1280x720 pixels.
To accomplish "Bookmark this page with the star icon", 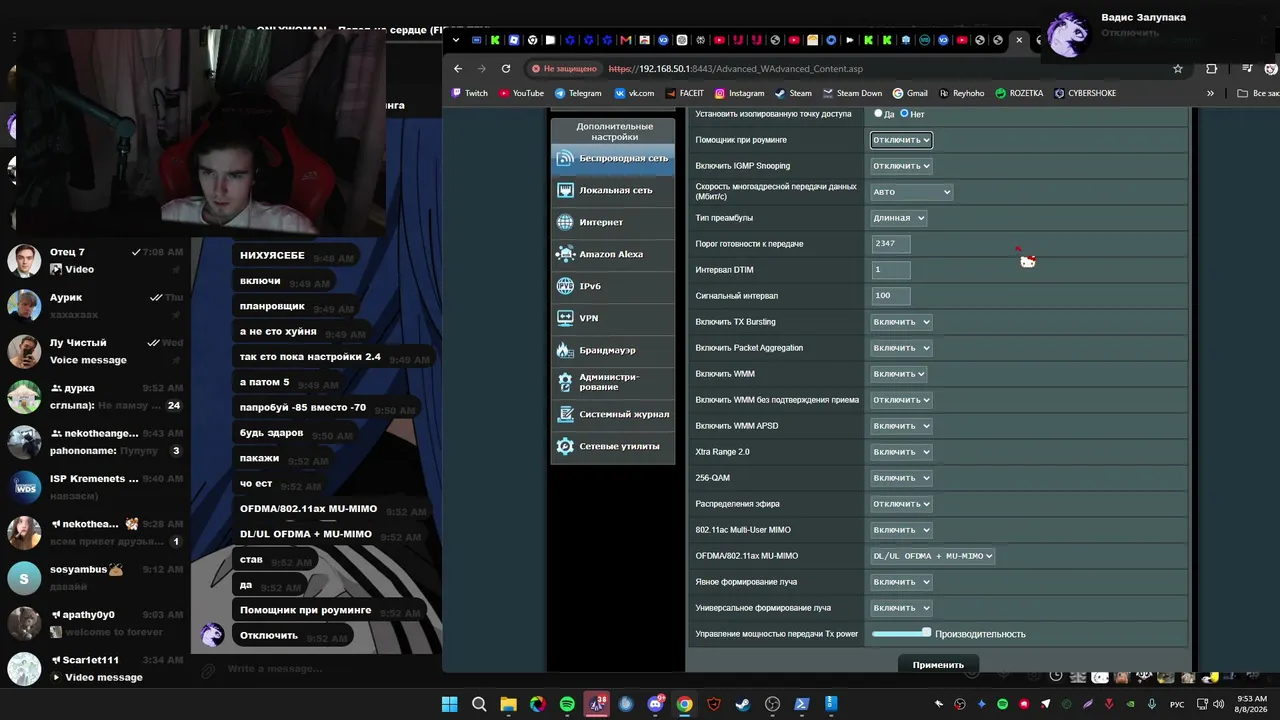I will tap(1178, 68).
